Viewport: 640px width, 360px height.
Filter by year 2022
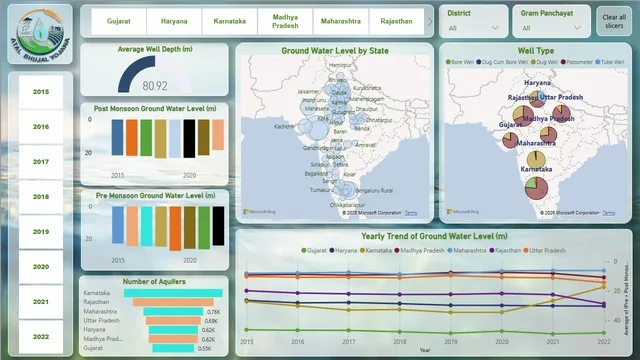tap(41, 337)
